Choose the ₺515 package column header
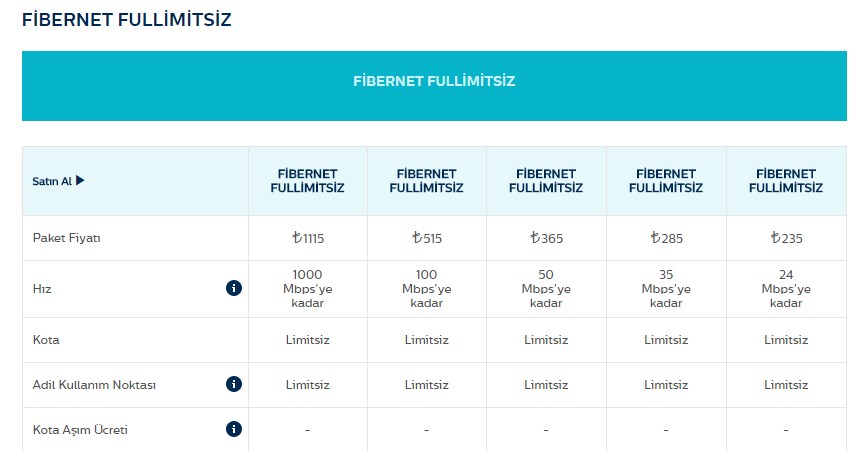Viewport: 857px width, 452px height. pyautogui.click(x=426, y=181)
